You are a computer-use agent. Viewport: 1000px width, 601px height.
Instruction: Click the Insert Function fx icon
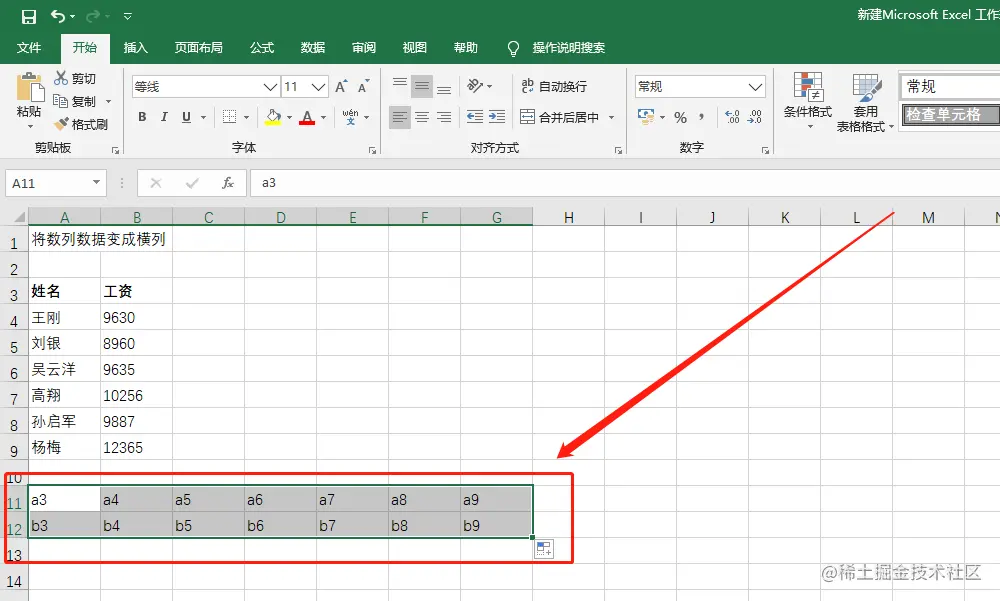(x=228, y=183)
